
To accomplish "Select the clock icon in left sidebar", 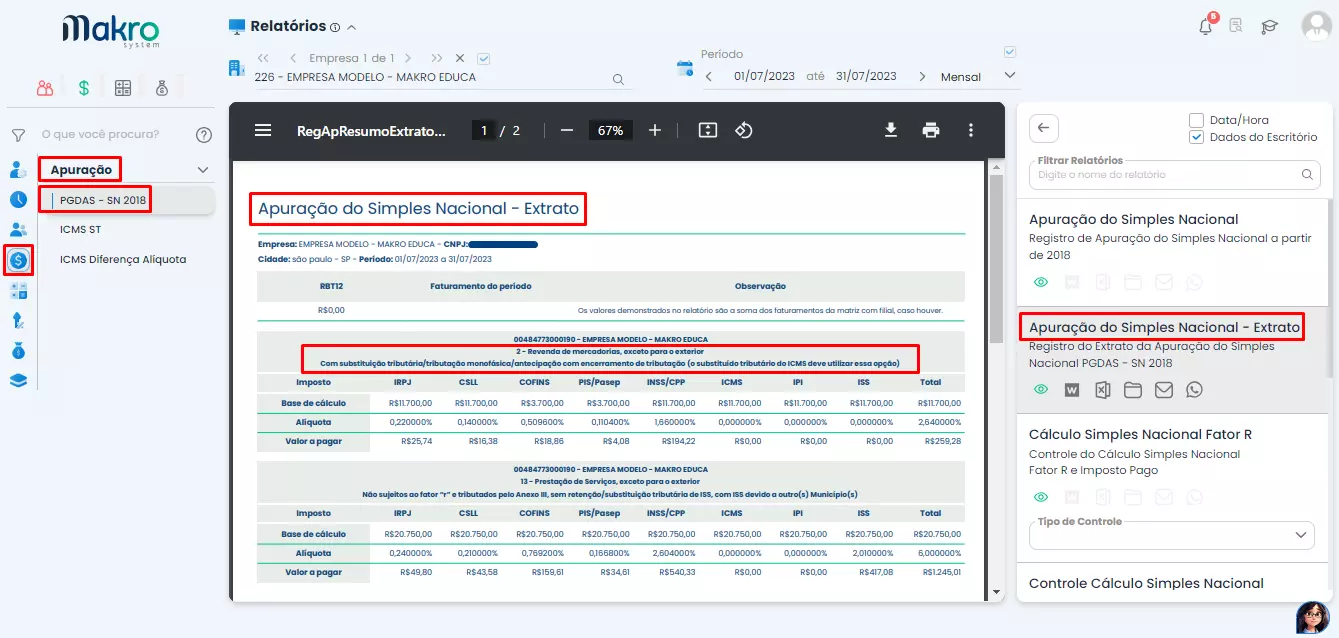I will point(18,200).
